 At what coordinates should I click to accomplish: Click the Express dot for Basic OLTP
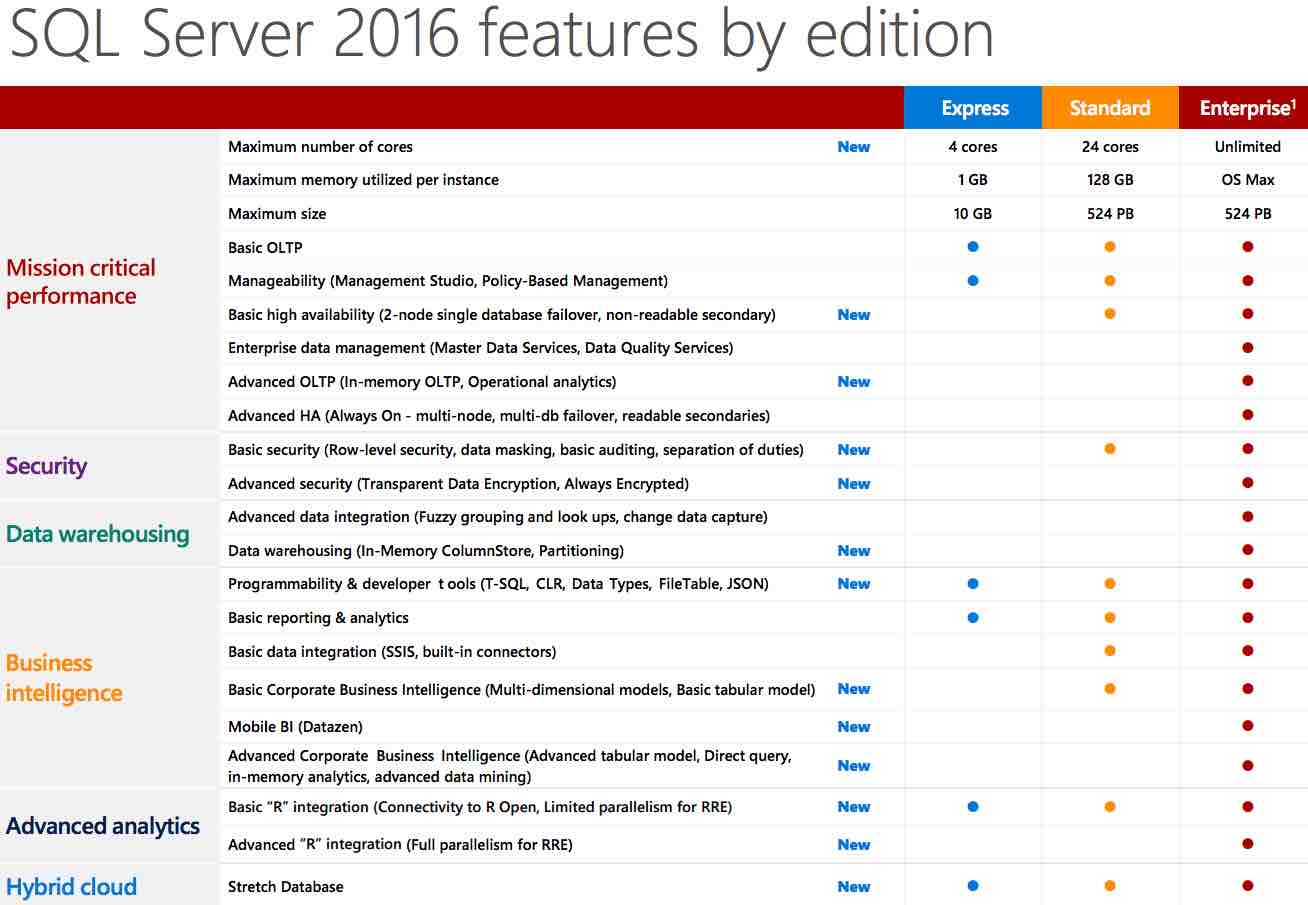(973, 246)
